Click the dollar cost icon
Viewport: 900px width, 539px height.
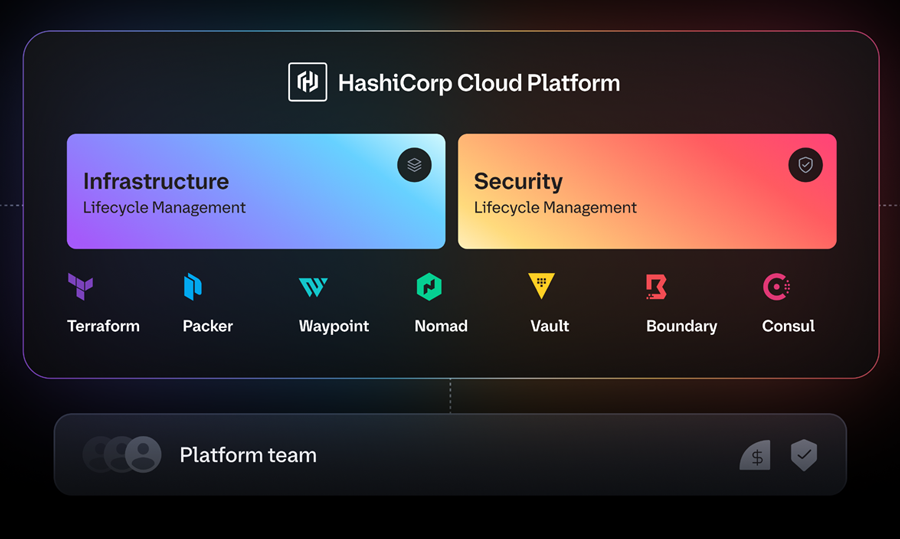click(756, 456)
